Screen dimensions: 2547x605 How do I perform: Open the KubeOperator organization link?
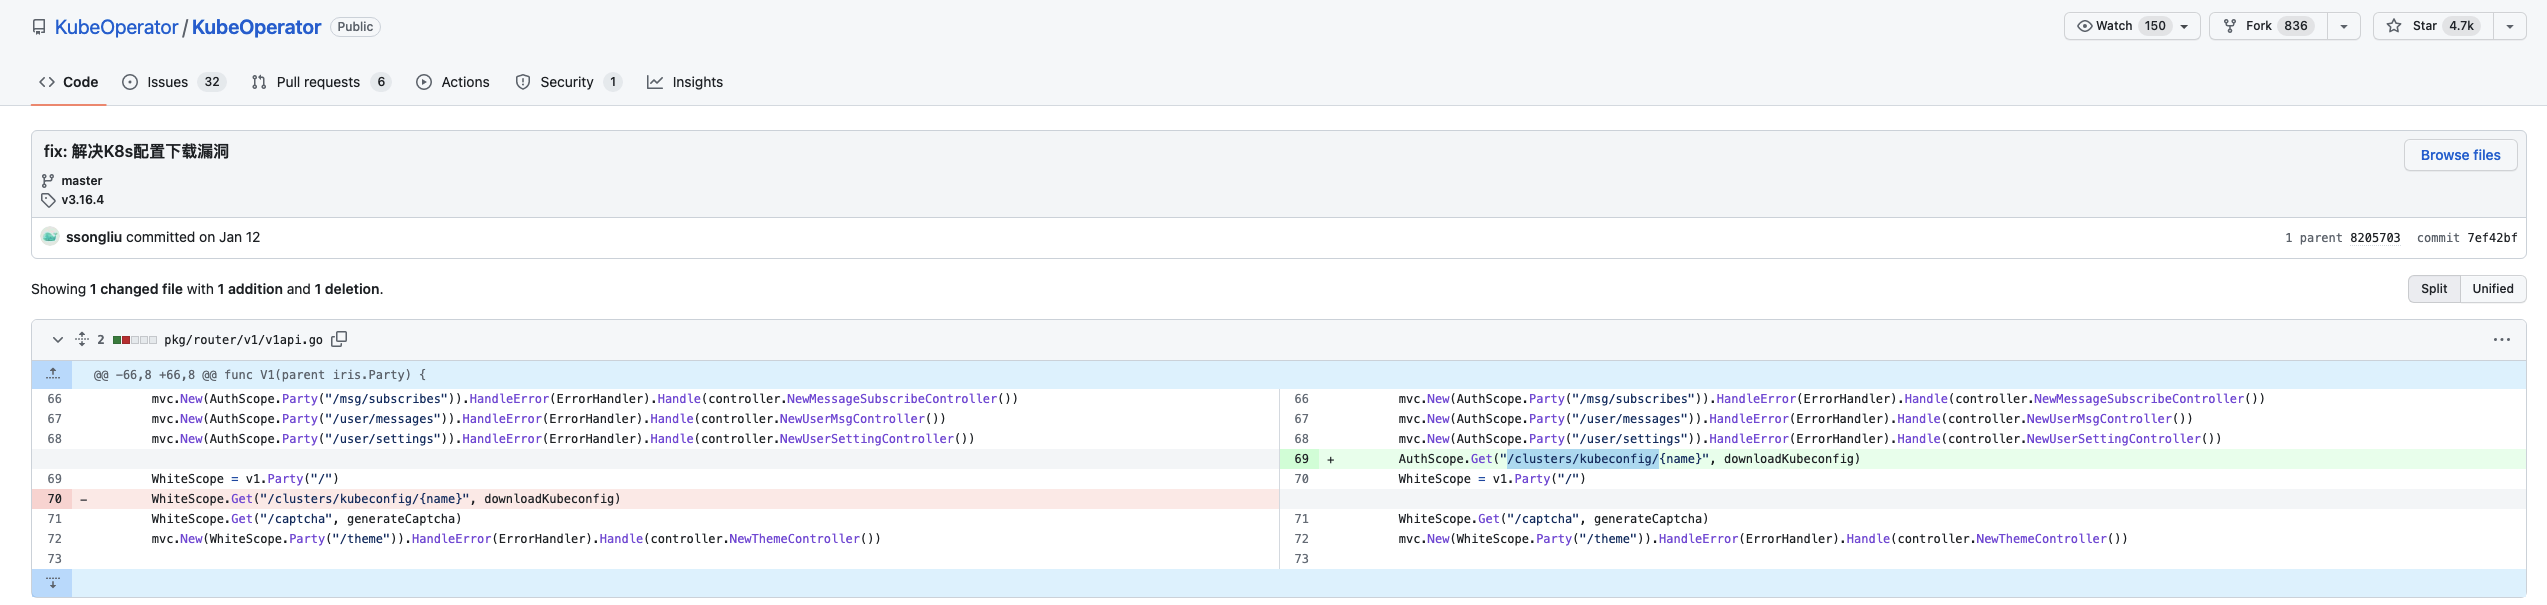(x=116, y=27)
